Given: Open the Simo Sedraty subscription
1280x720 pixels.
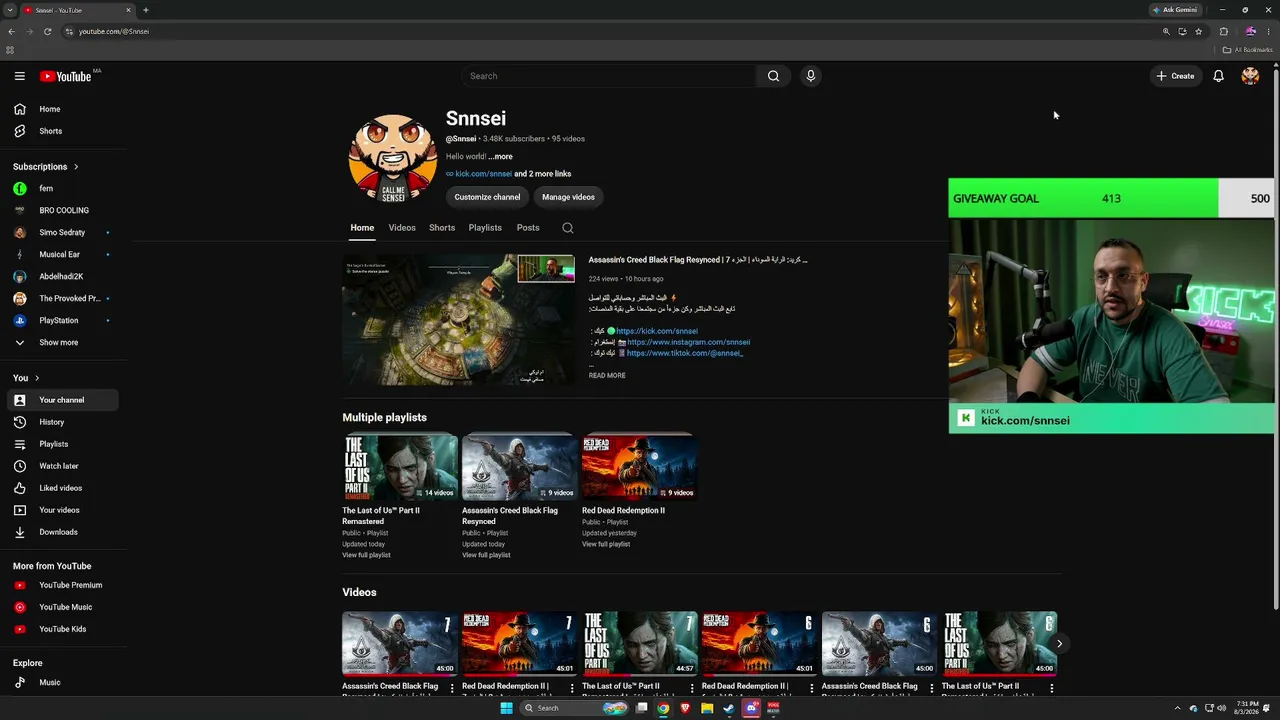Looking at the screenshot, I should [62, 232].
